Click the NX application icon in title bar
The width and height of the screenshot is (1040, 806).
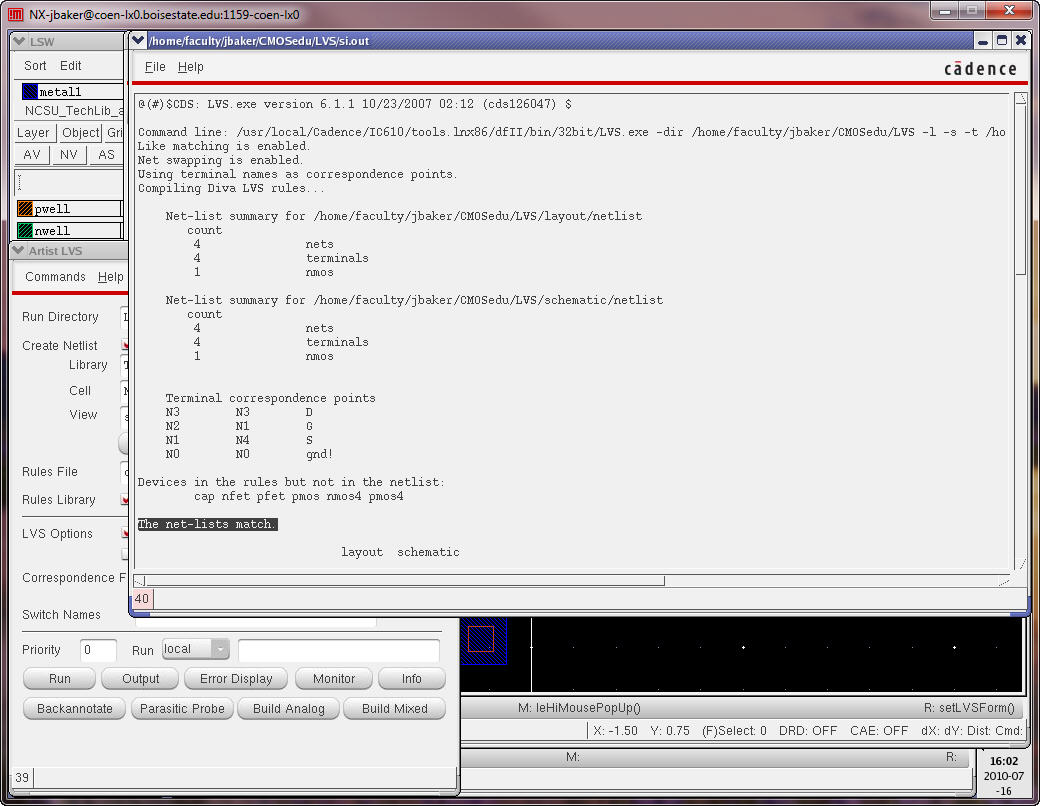tap(15, 14)
